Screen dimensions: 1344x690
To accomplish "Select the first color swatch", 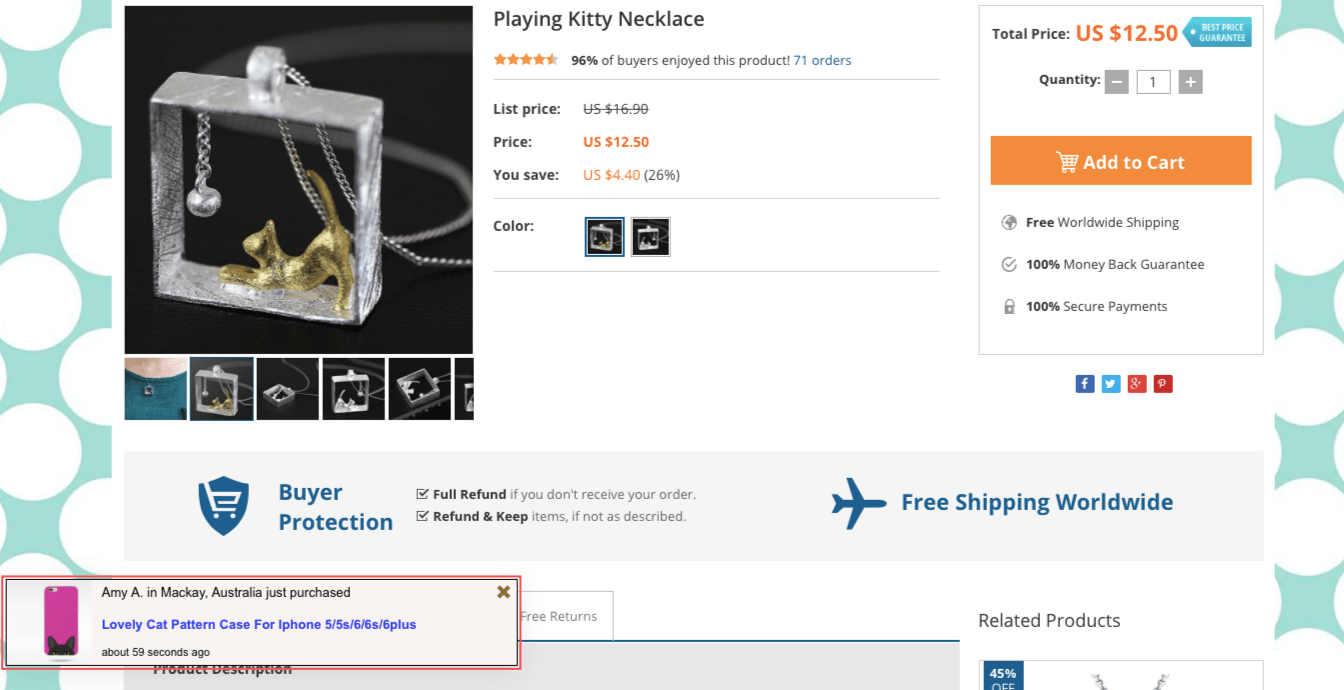I will pos(605,237).
